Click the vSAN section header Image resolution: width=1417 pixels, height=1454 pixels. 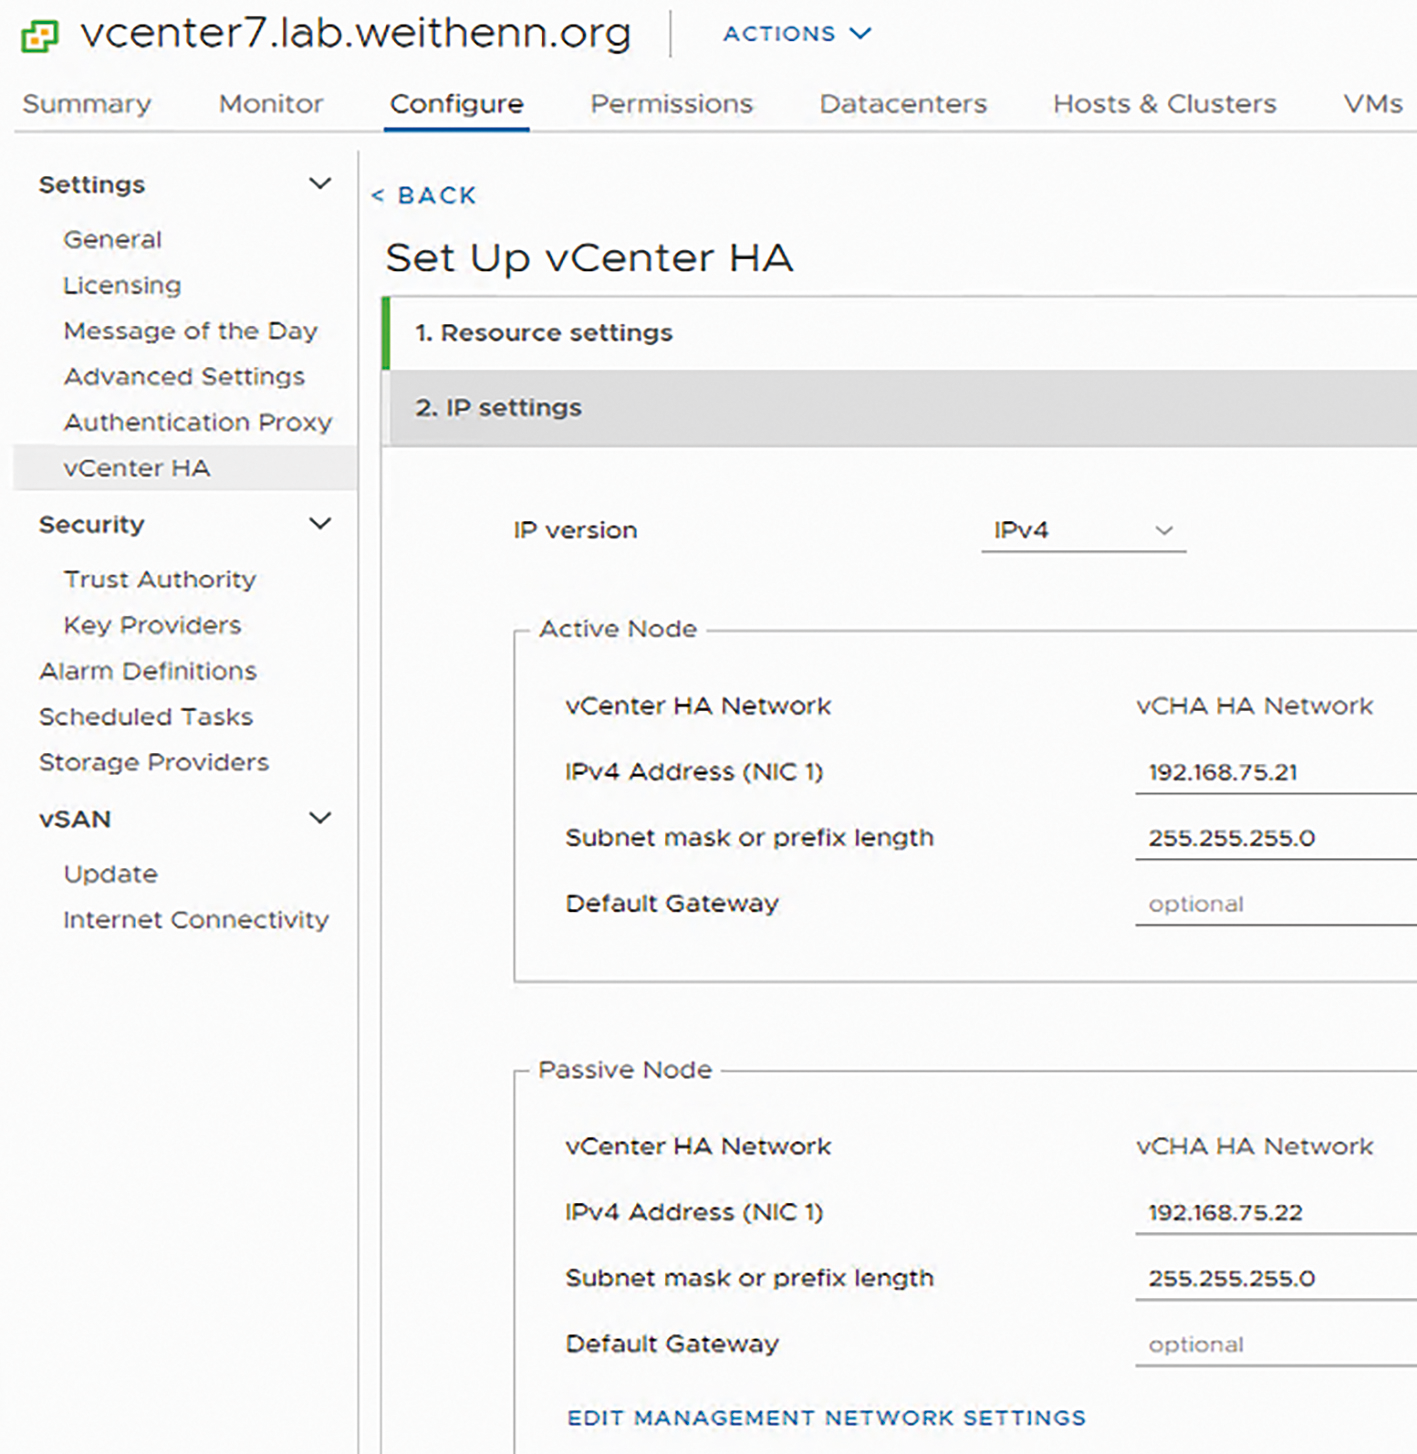pyautogui.click(x=75, y=819)
